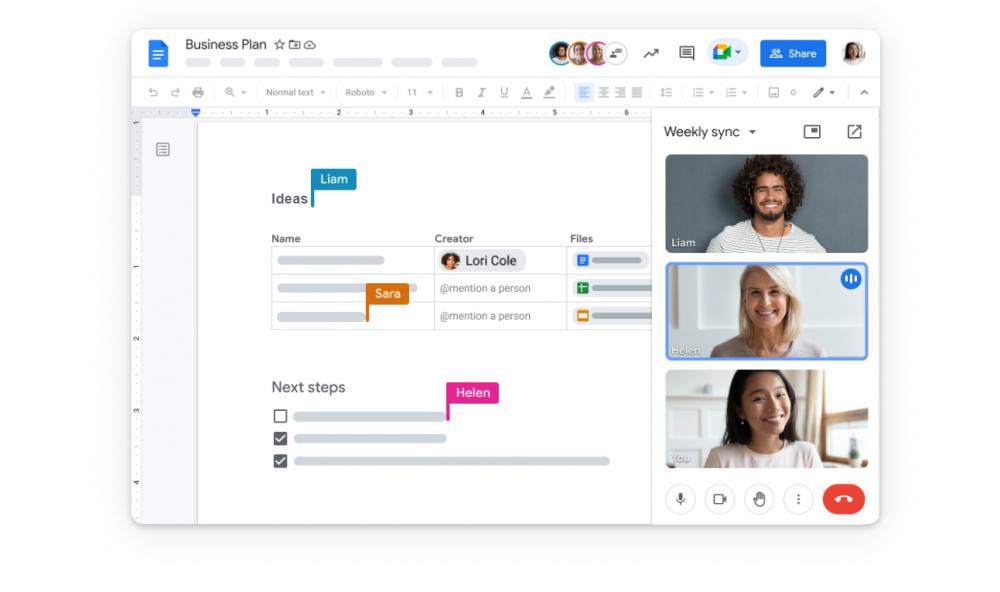Show chat from collaborators icon
Image resolution: width=1000 pixels, height=592 pixels.
click(x=616, y=54)
